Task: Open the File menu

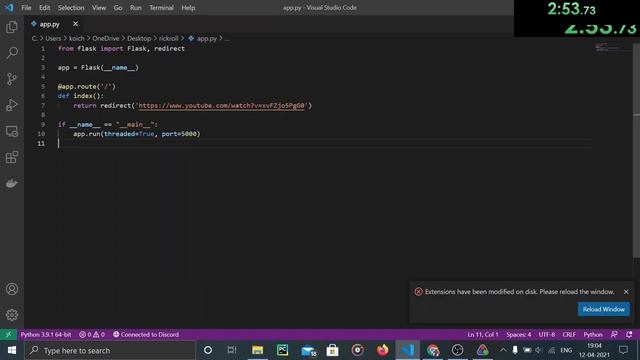Action: tap(26, 8)
